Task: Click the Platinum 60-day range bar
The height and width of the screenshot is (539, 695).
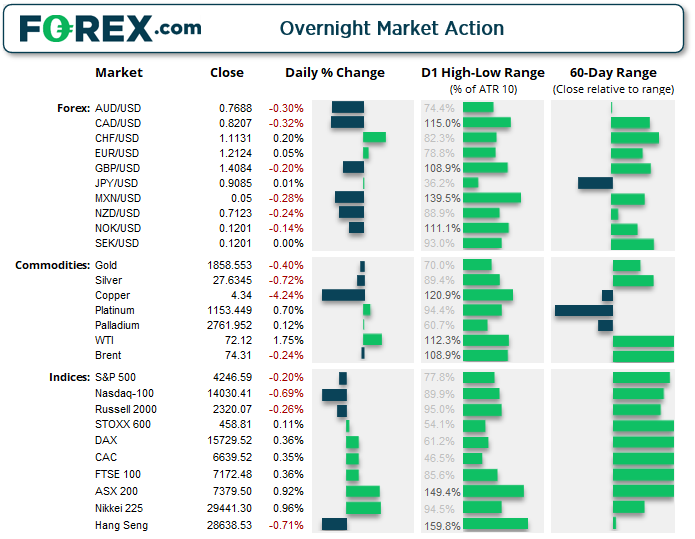Action: click(583, 311)
